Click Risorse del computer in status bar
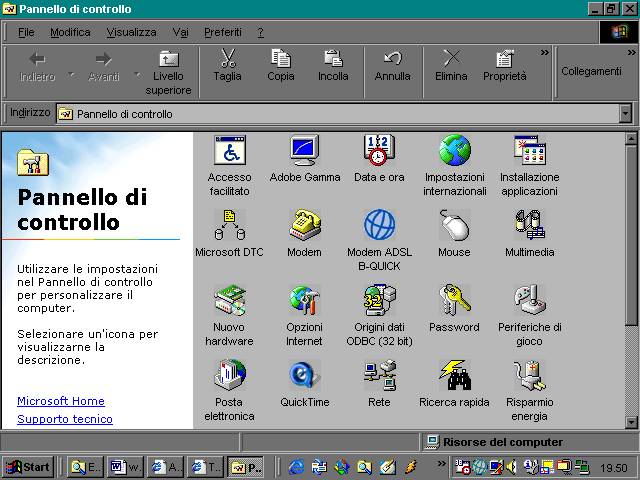The height and width of the screenshot is (480, 640). (x=502, y=442)
